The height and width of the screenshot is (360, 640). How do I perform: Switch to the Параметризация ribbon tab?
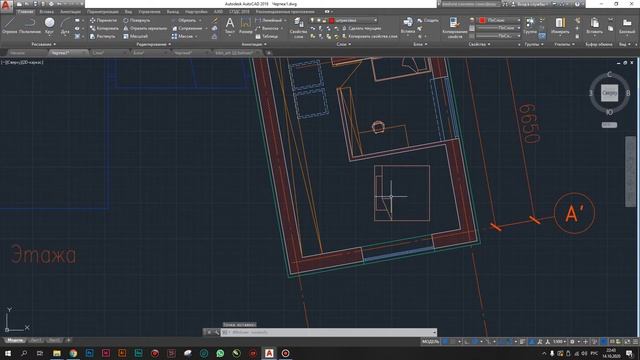pos(102,12)
